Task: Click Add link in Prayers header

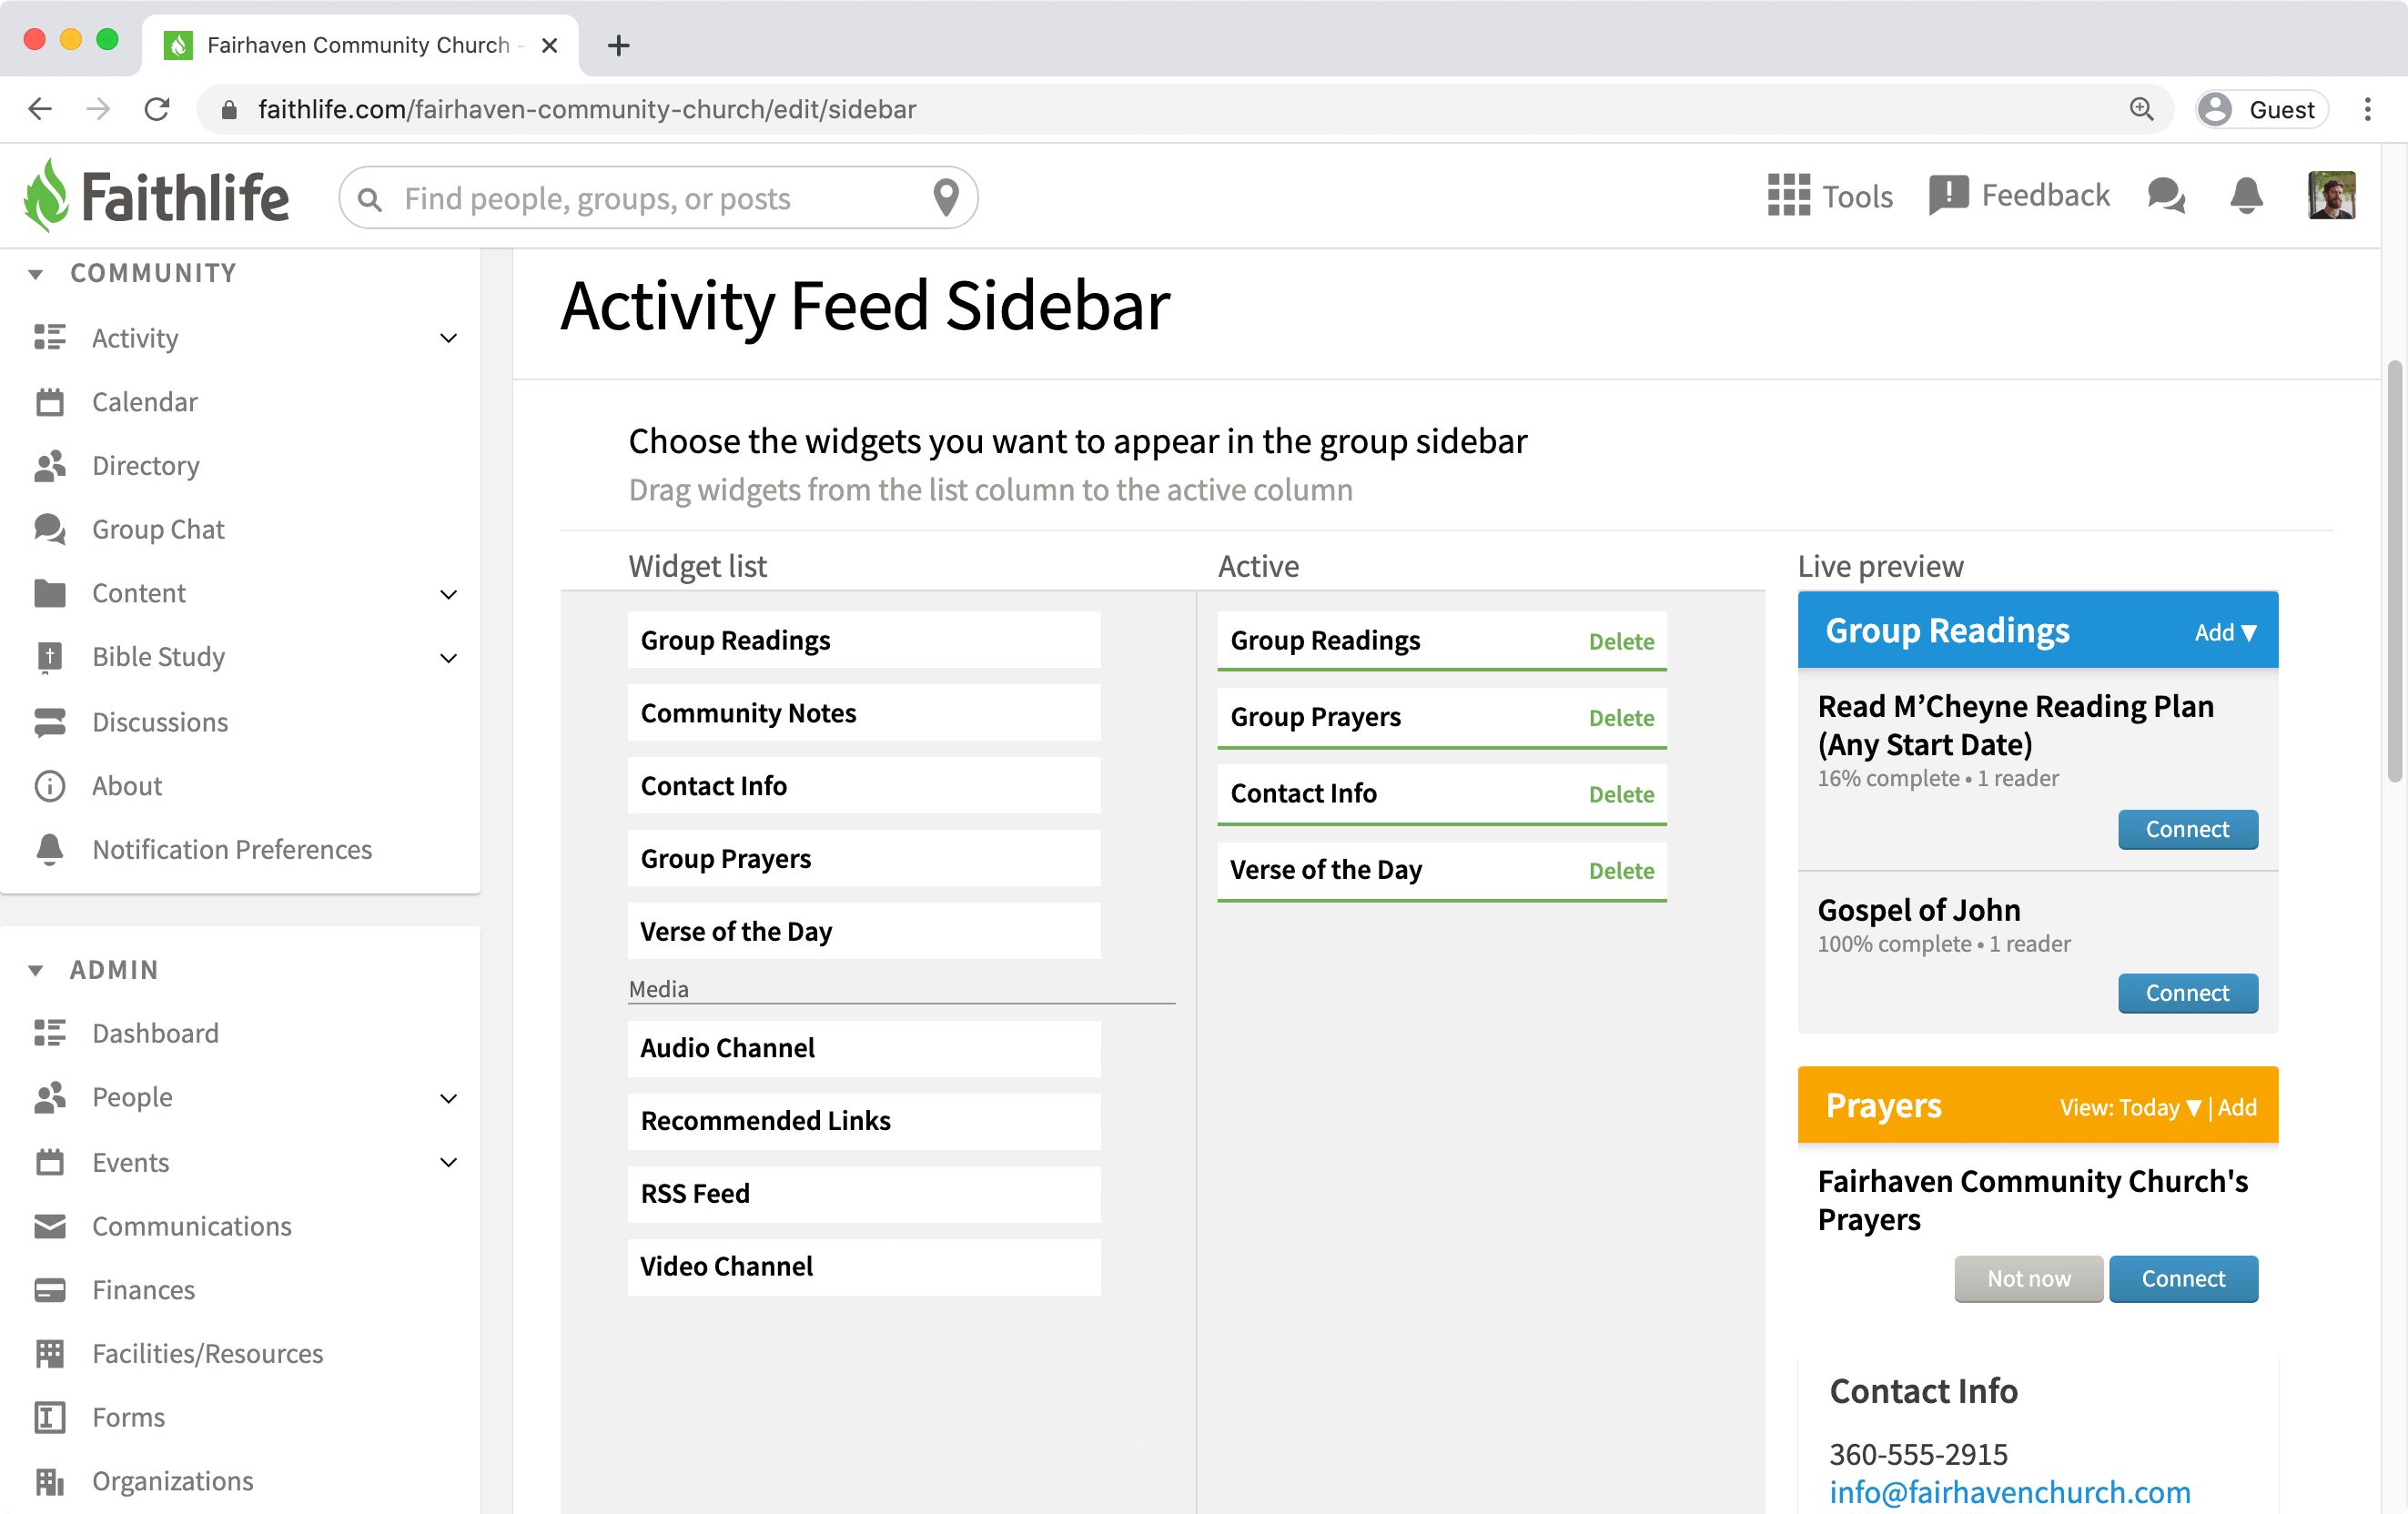Action: coord(2237,1107)
